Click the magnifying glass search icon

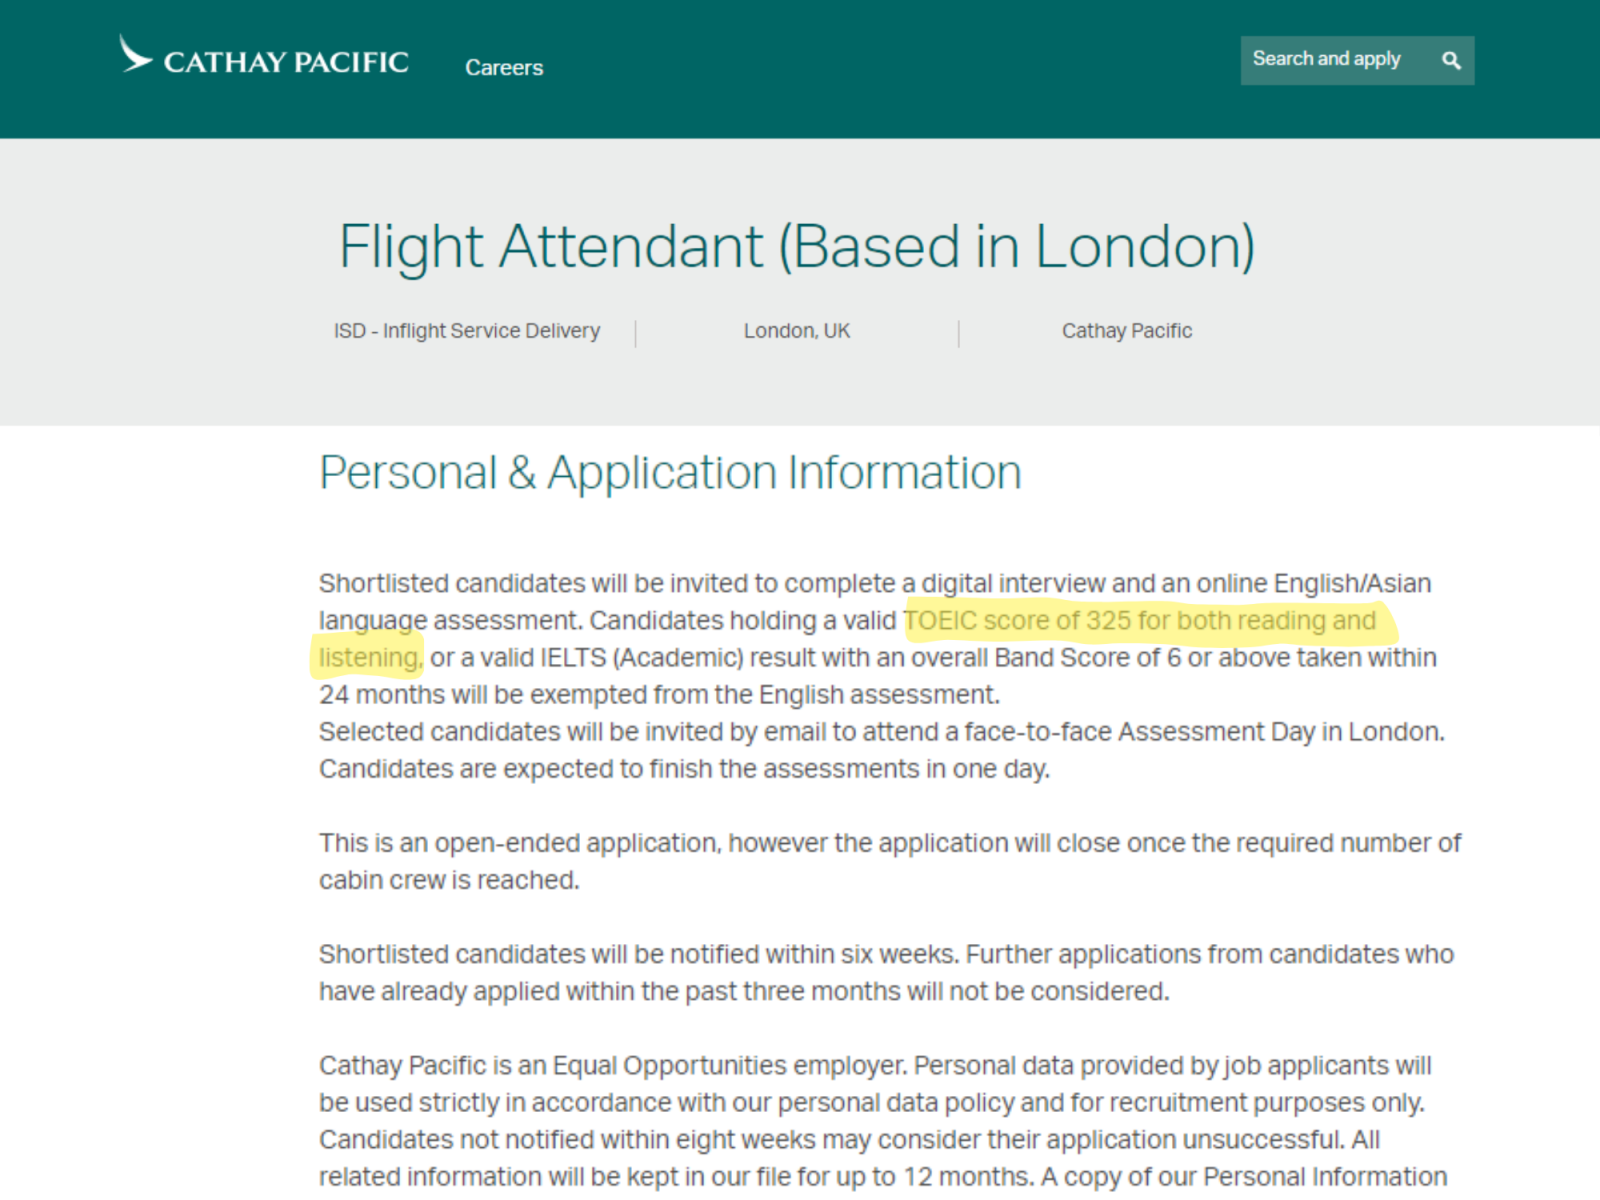coord(1451,61)
